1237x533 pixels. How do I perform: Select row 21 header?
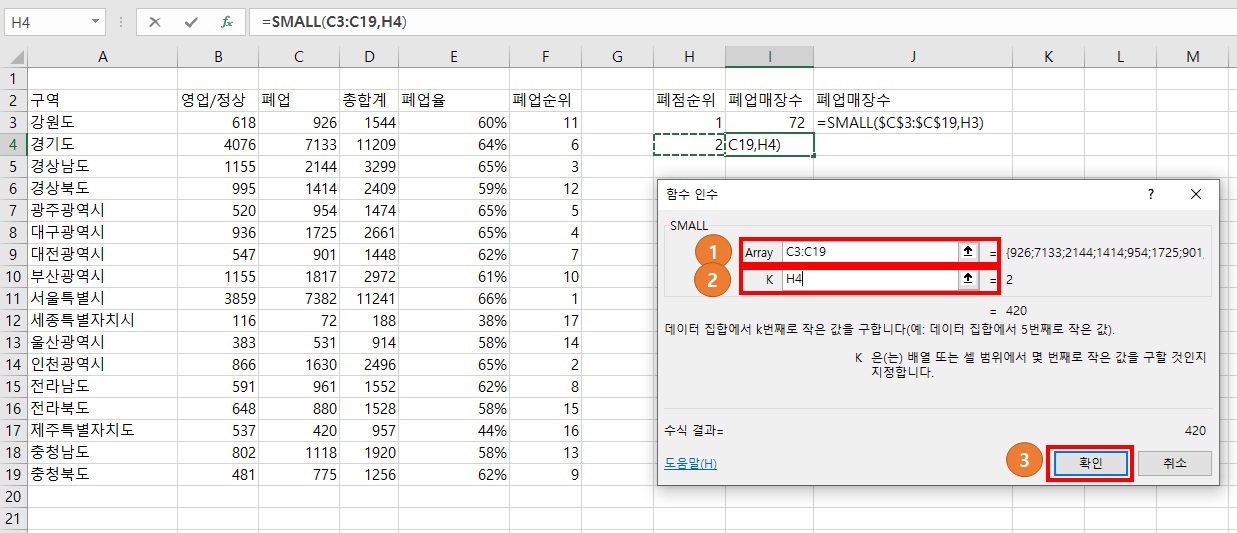(13, 518)
